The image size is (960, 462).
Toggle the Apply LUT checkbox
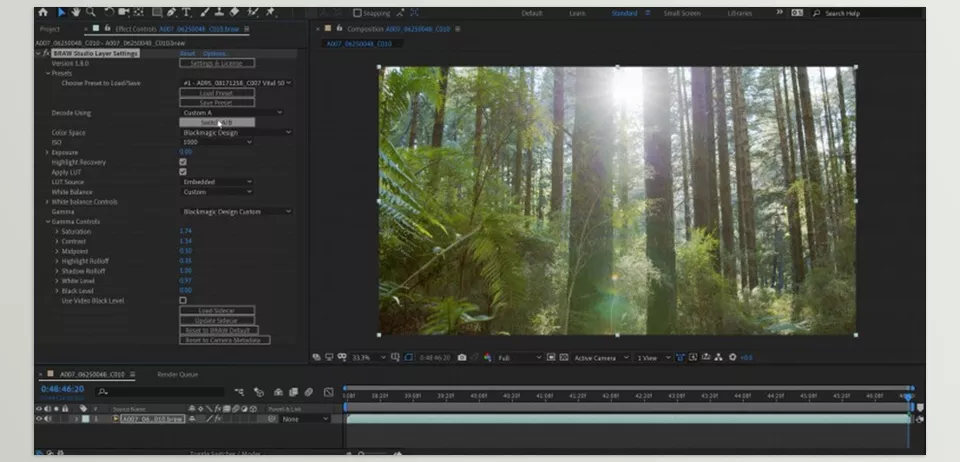[182, 172]
